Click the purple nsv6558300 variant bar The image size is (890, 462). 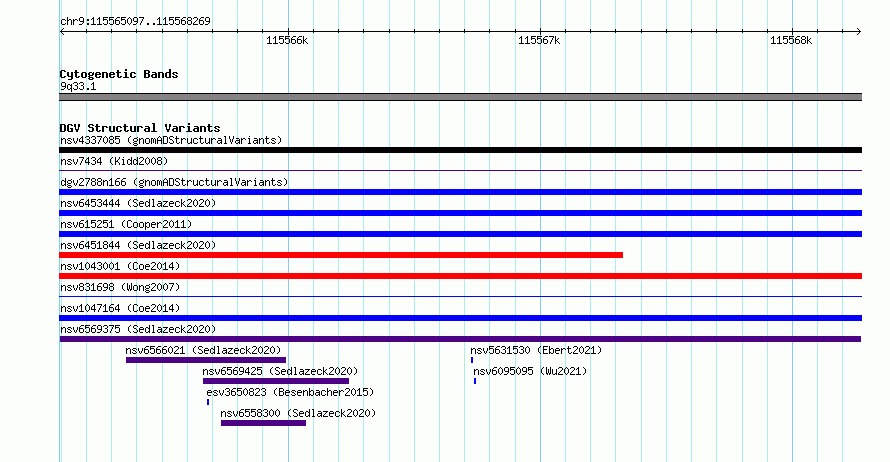click(263, 423)
